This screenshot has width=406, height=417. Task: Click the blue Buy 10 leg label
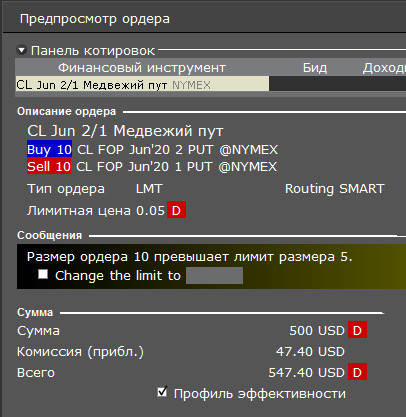pyautogui.click(x=49, y=149)
